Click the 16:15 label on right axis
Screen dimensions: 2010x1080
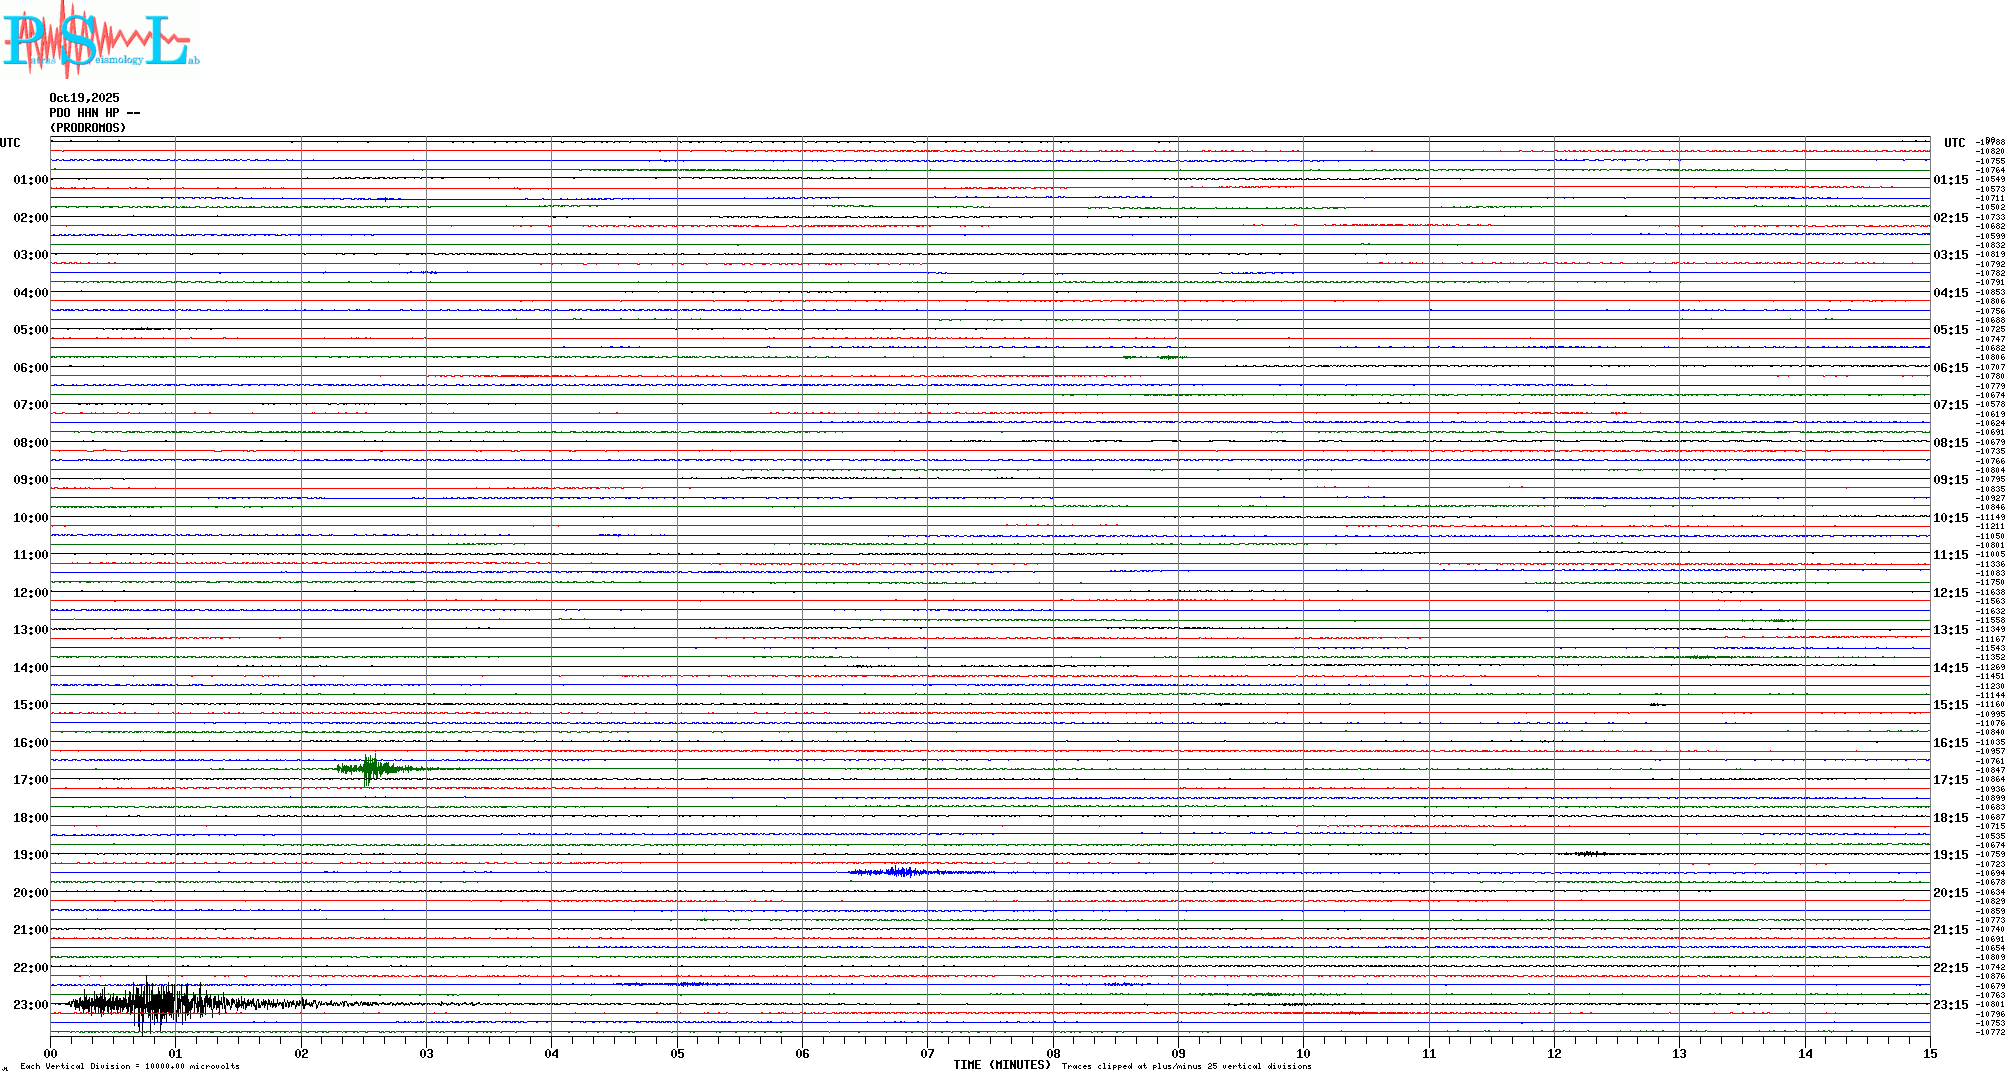tap(1950, 743)
